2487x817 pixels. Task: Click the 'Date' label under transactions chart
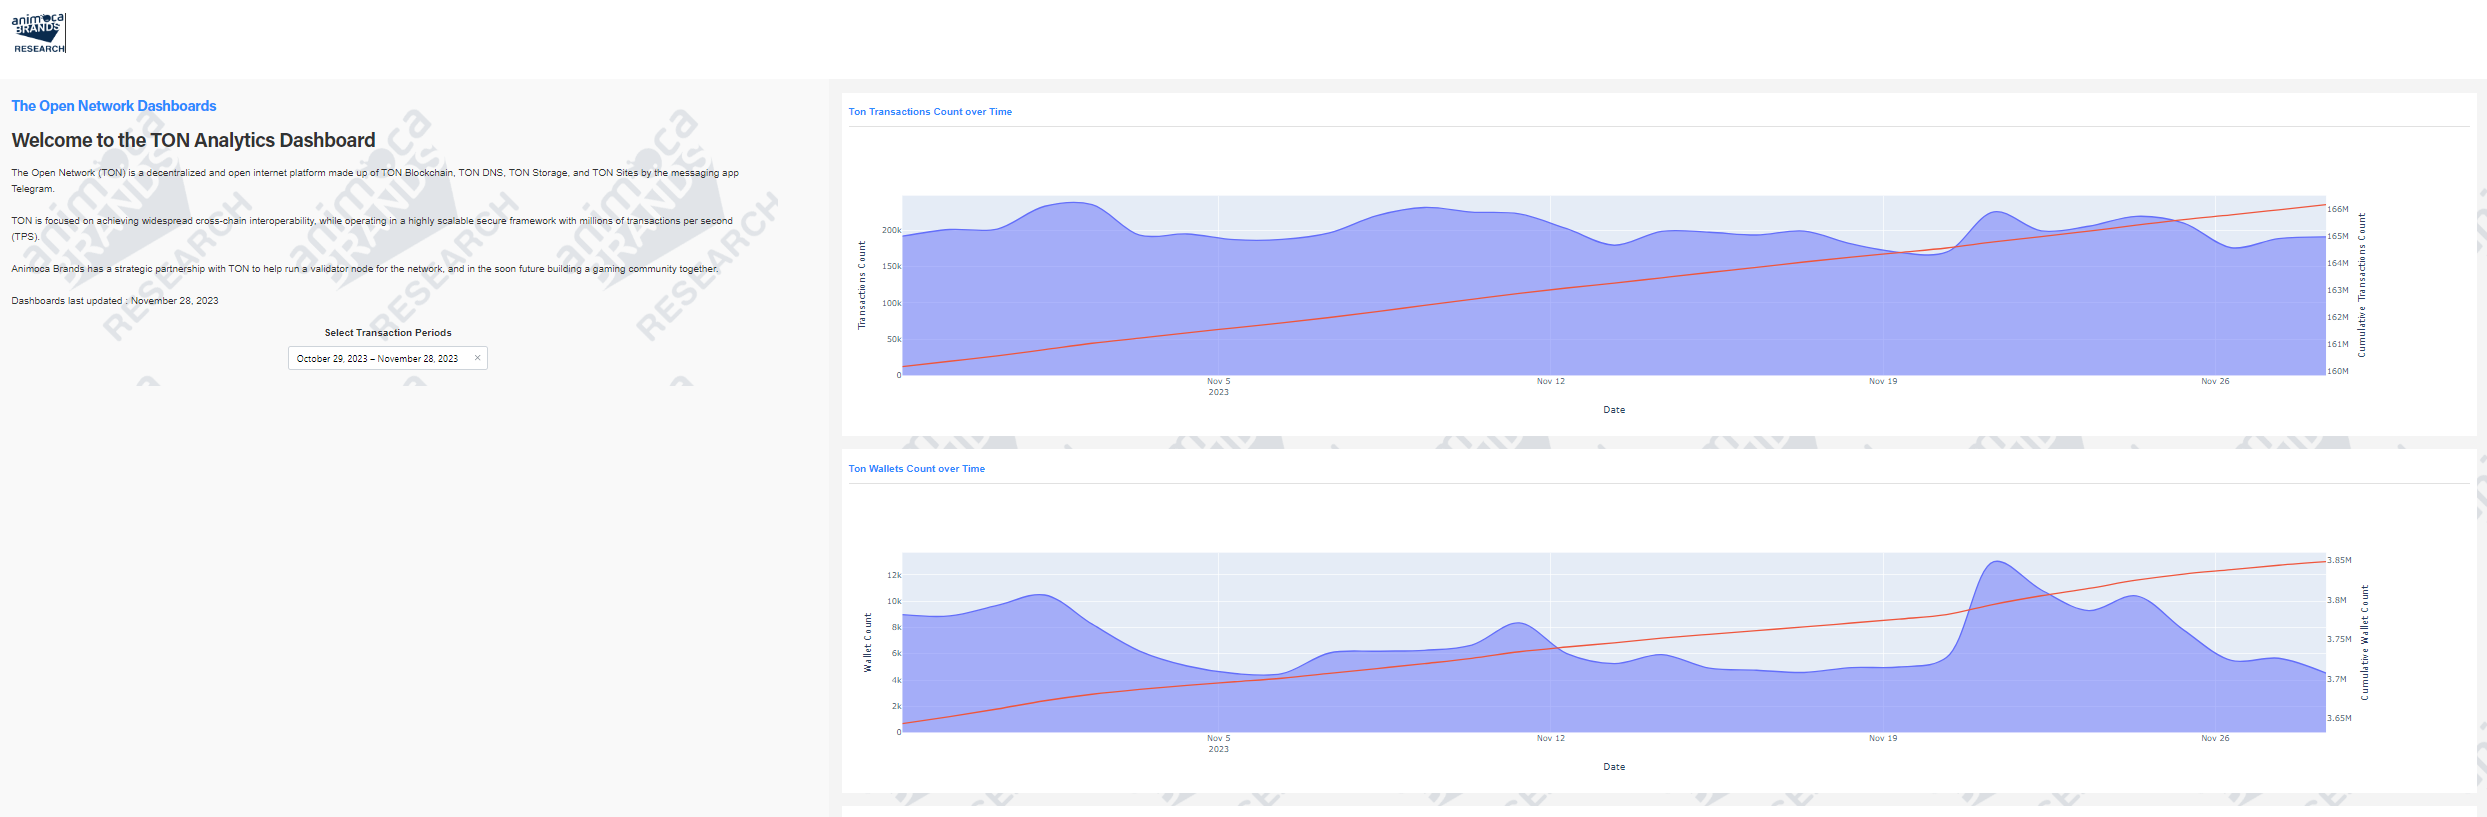(1614, 410)
